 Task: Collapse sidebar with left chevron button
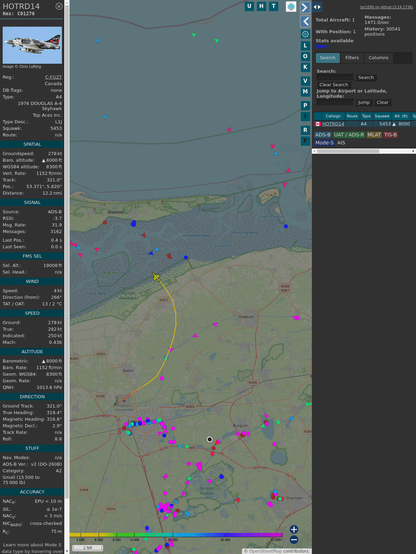tap(305, 21)
